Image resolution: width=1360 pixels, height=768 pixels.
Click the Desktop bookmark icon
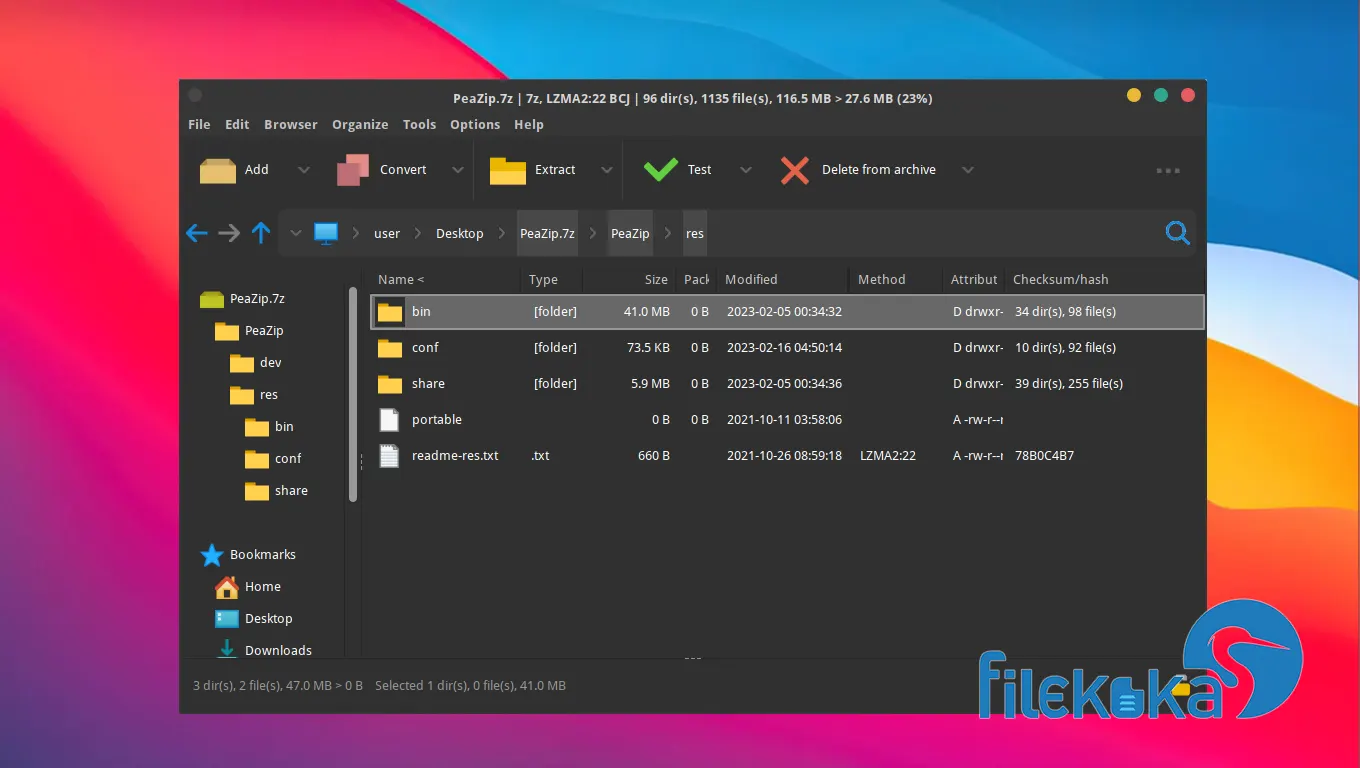[227, 619]
